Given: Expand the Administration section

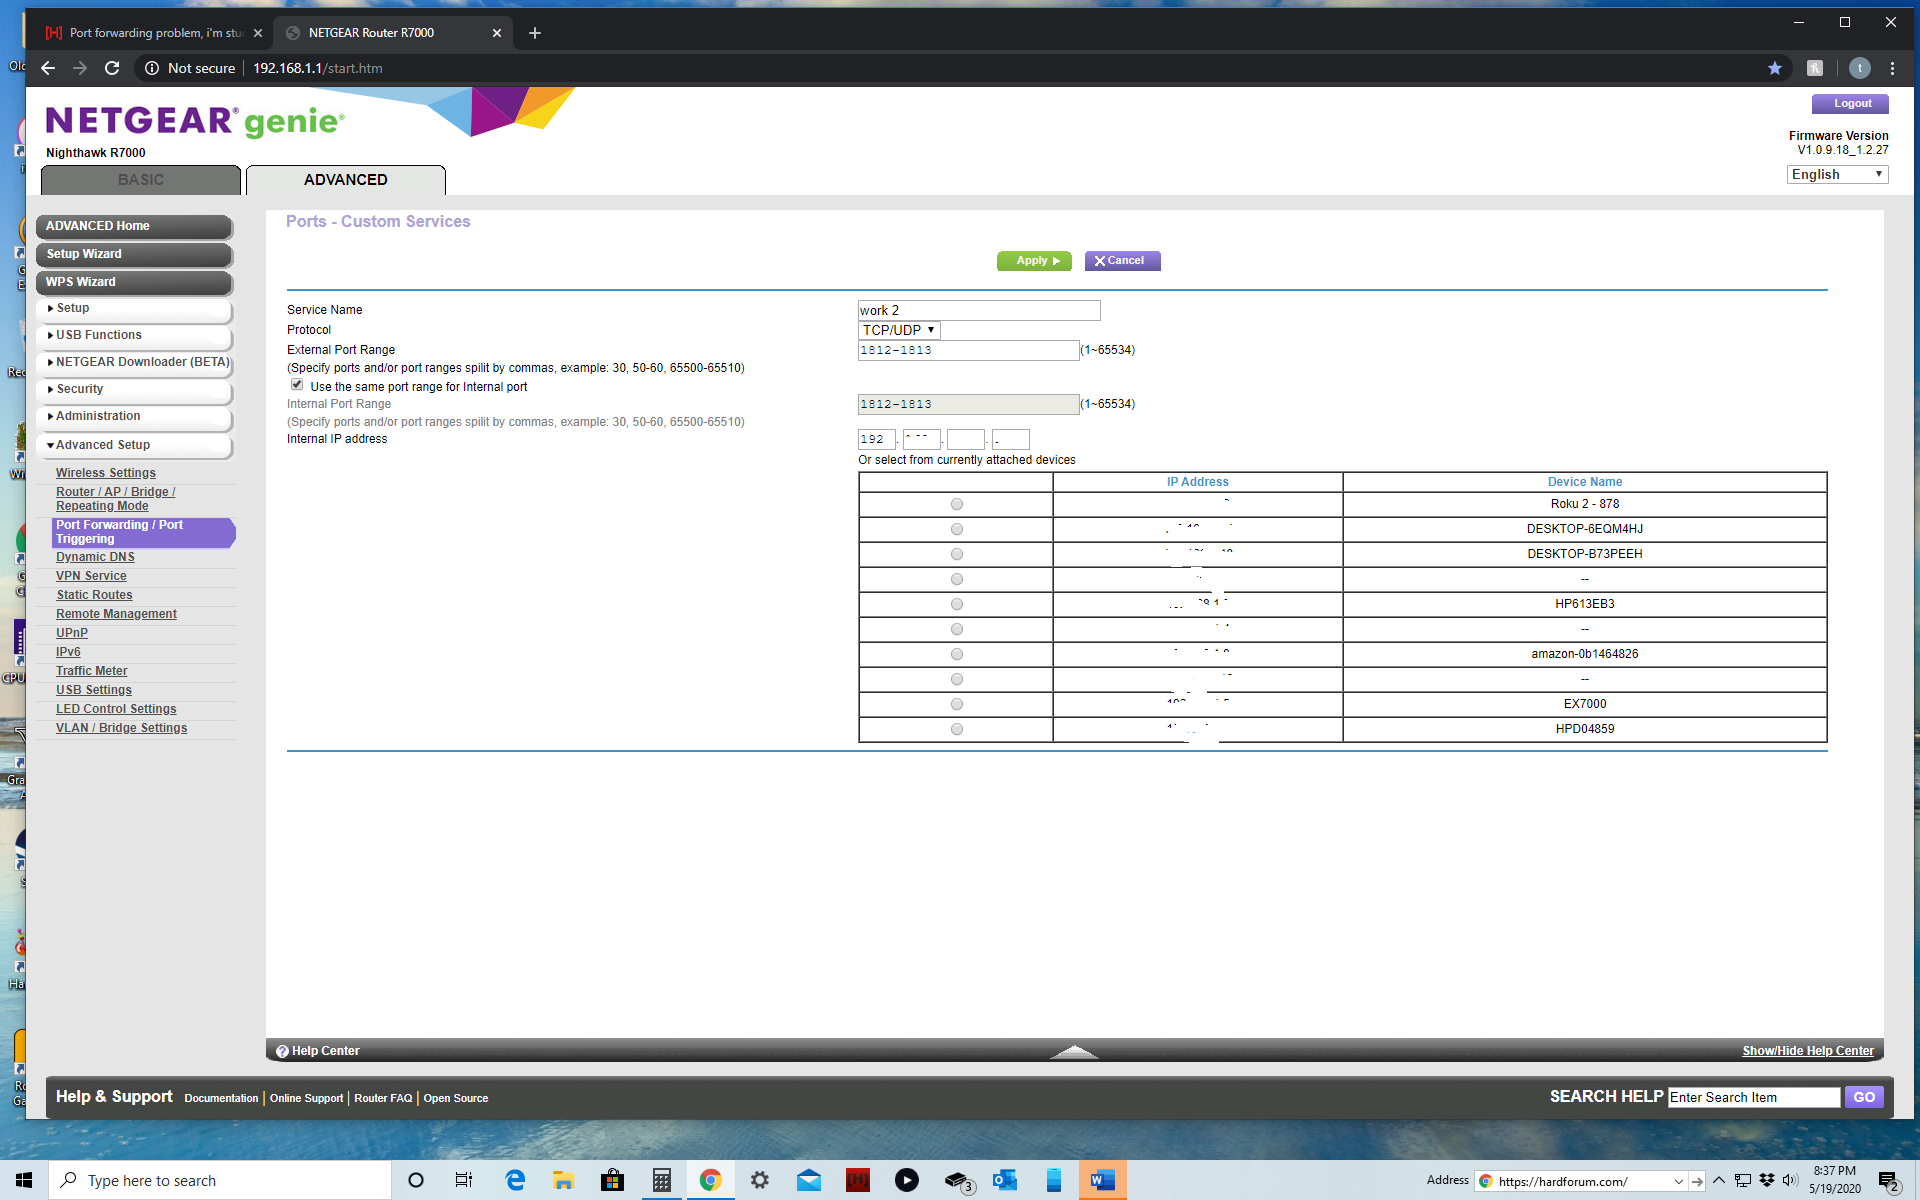Looking at the screenshot, I should click(x=134, y=417).
